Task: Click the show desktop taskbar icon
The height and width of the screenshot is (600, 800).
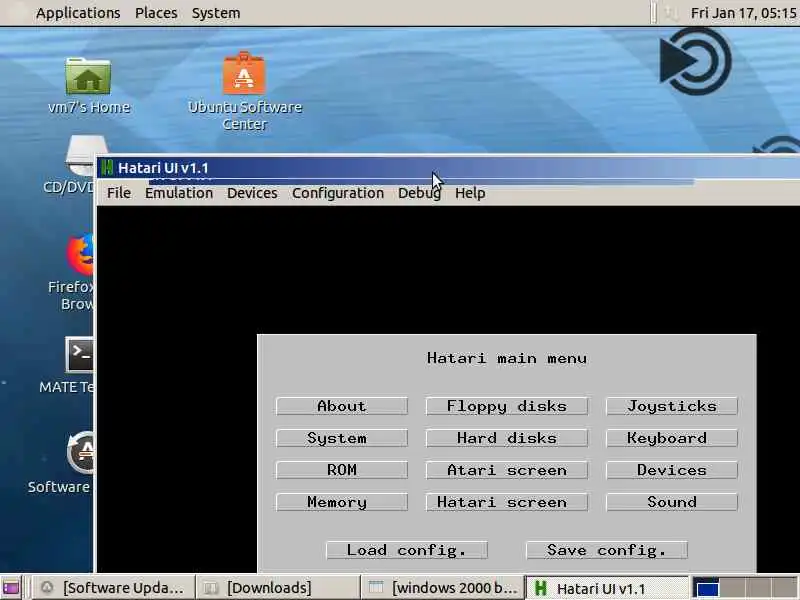Action: click(11, 588)
